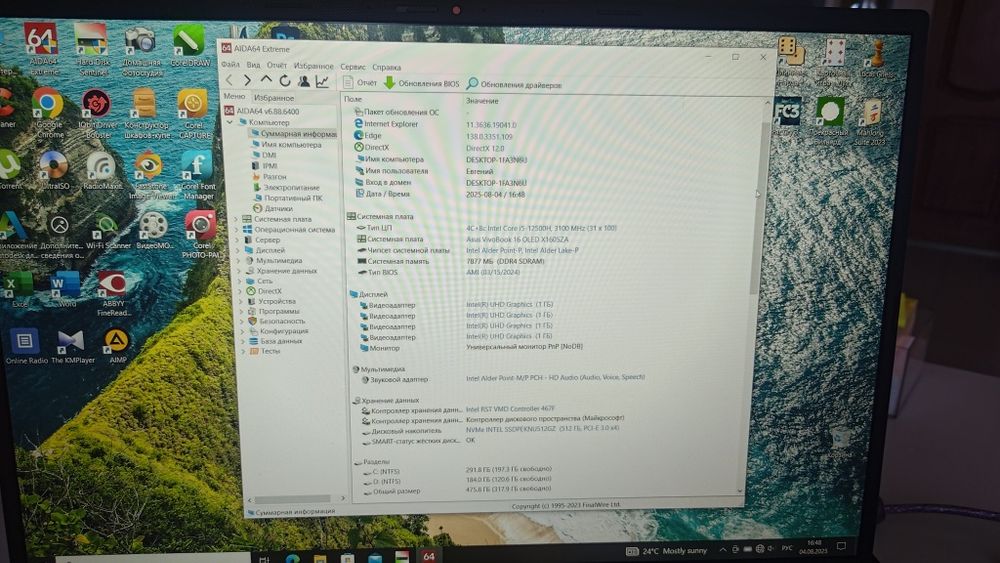
Task: Open AIMP desktop shortcut
Action: 117,346
